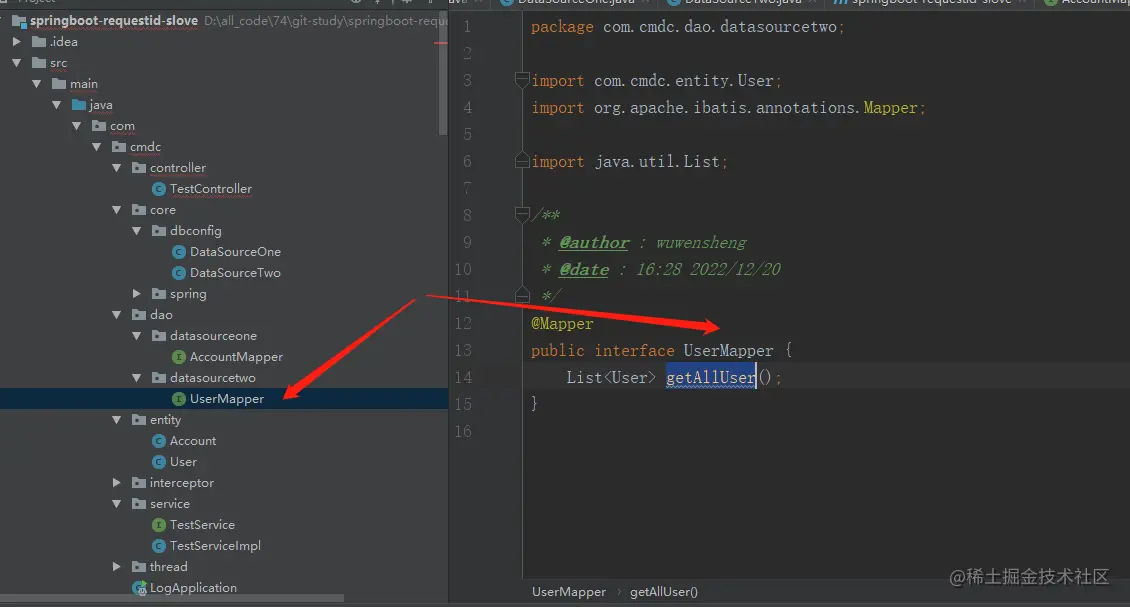Click the Account class icon

[x=159, y=440]
